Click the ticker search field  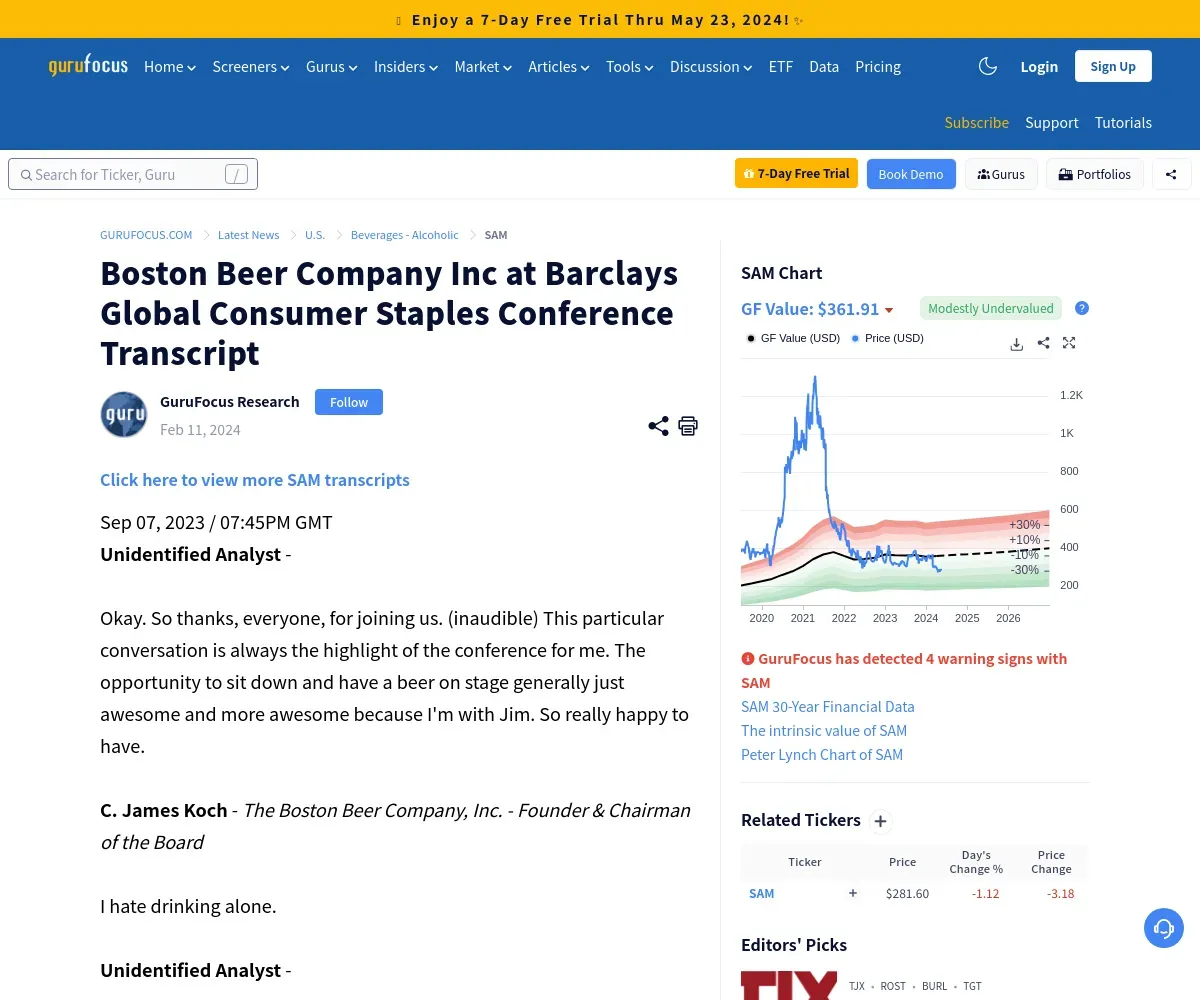tap(133, 174)
